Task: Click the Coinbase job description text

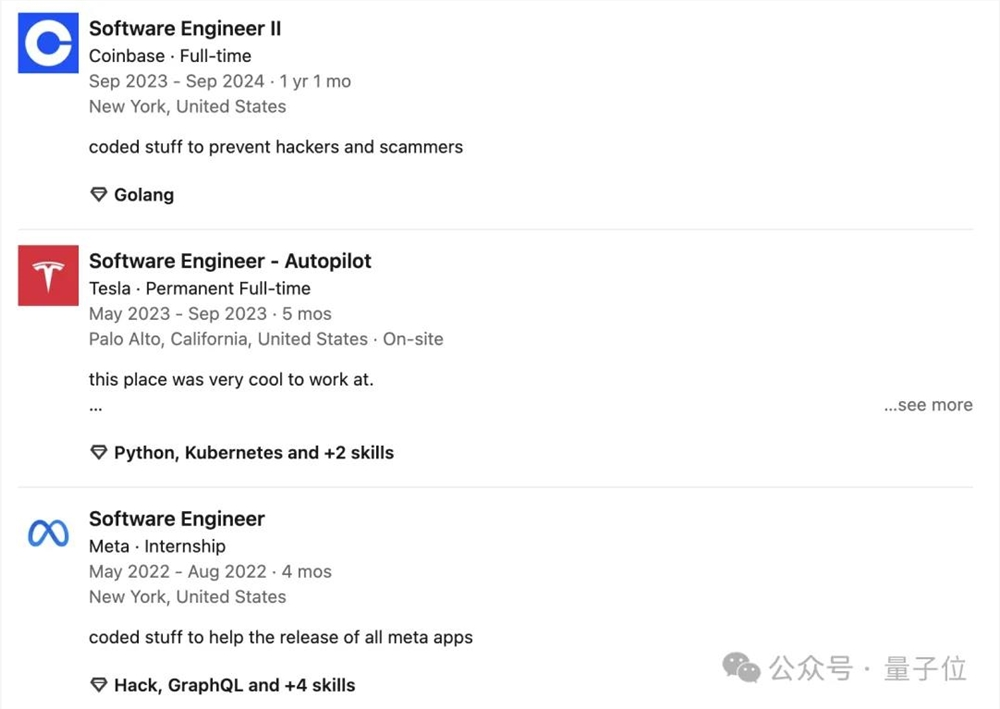Action: coord(276,147)
